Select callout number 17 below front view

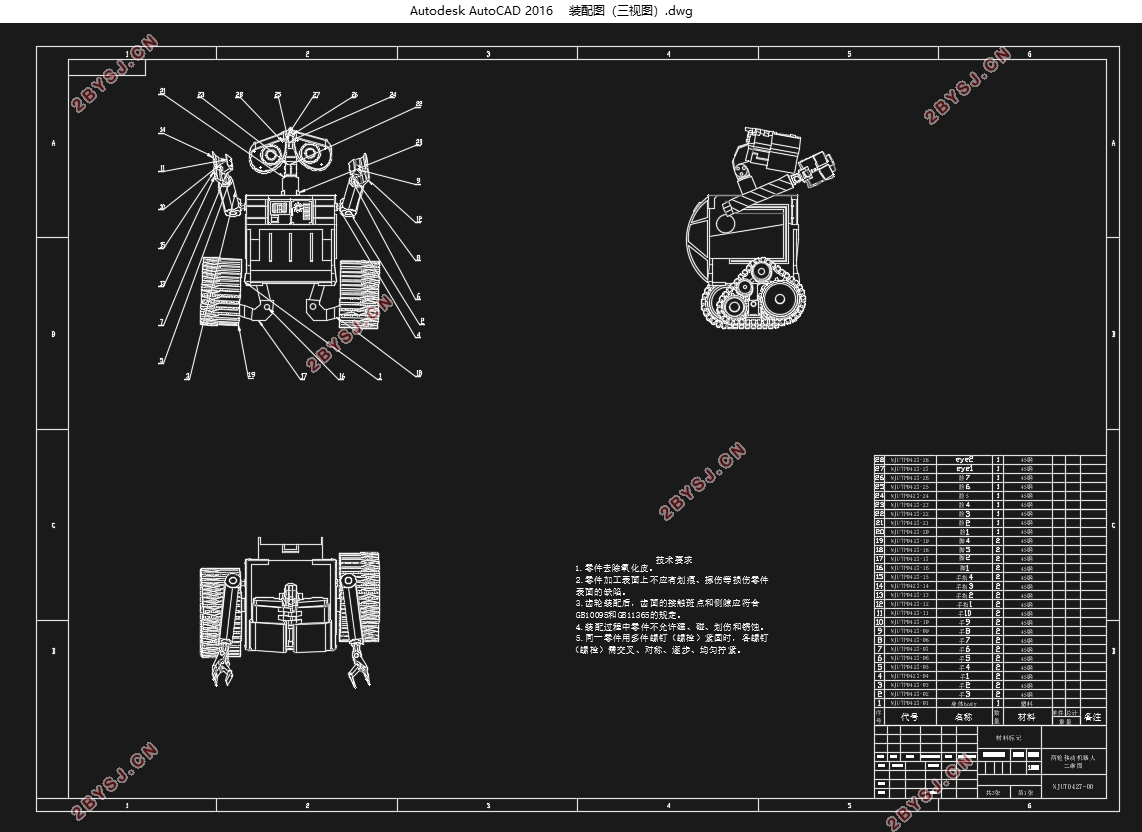pyautogui.click(x=303, y=377)
